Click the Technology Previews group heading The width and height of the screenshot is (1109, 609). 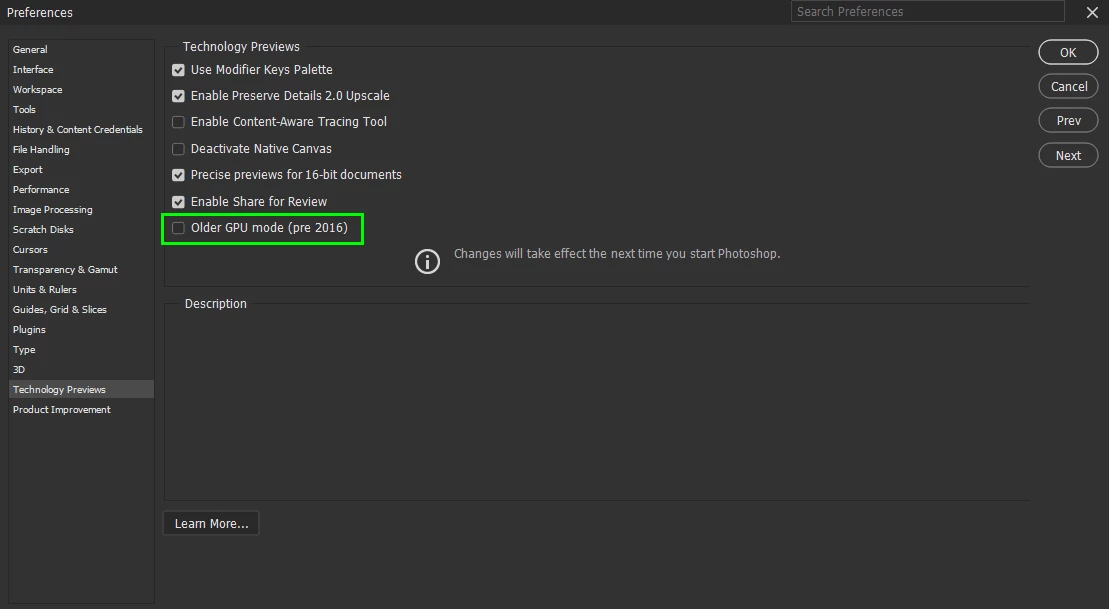point(241,47)
